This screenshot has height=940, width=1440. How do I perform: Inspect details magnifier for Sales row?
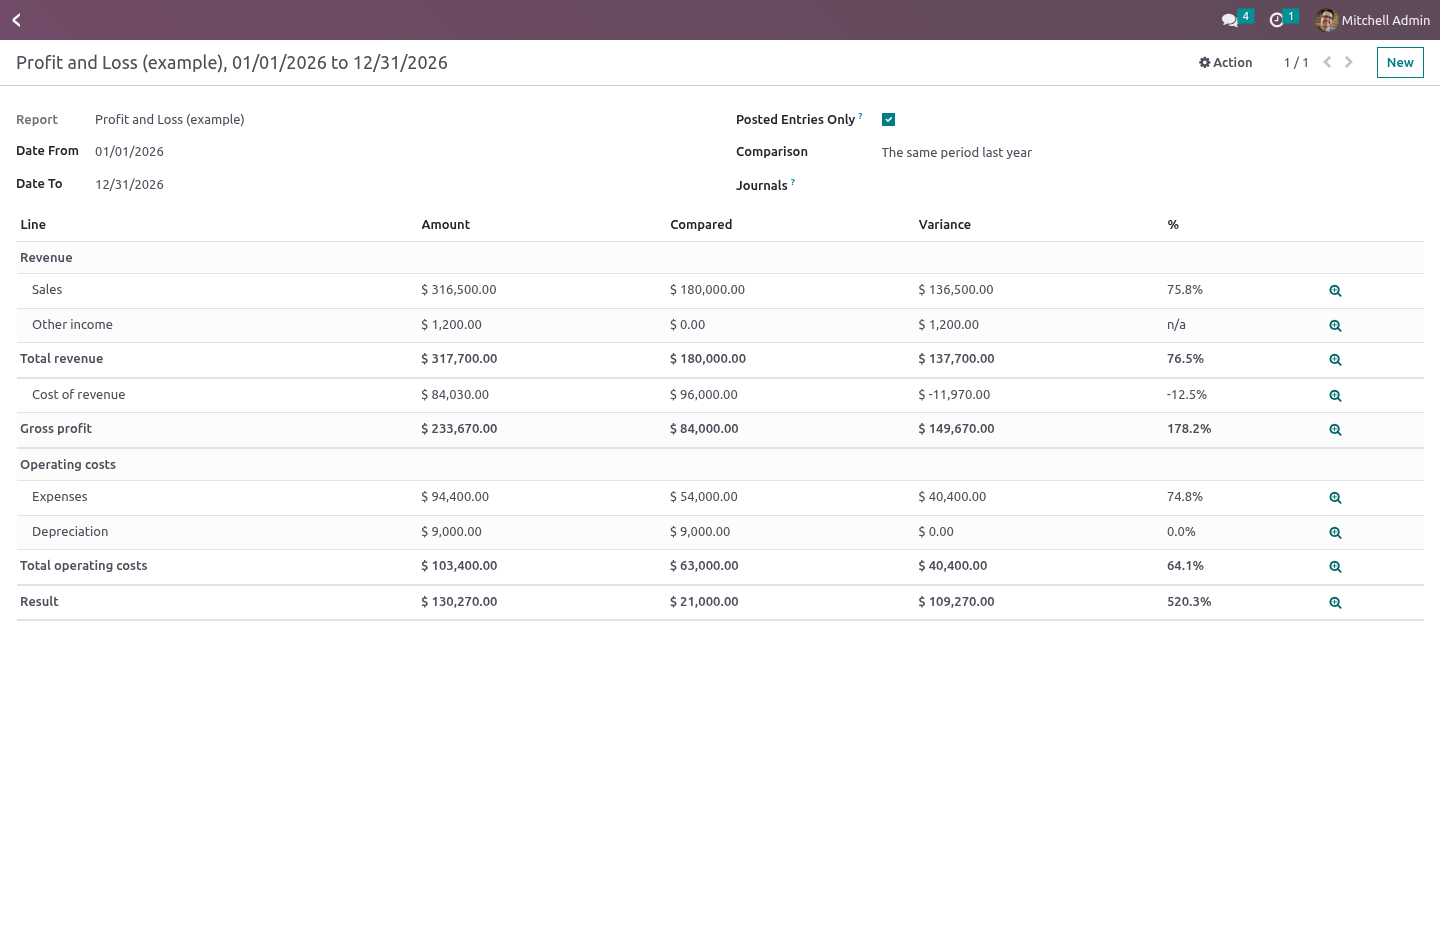1335,291
